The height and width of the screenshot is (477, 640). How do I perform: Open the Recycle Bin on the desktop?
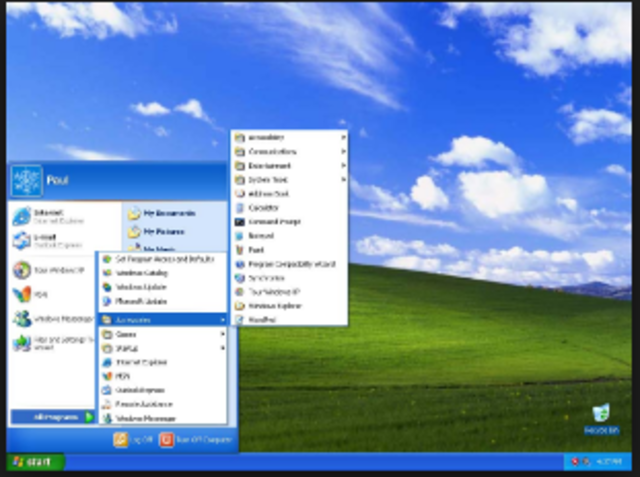(x=601, y=418)
